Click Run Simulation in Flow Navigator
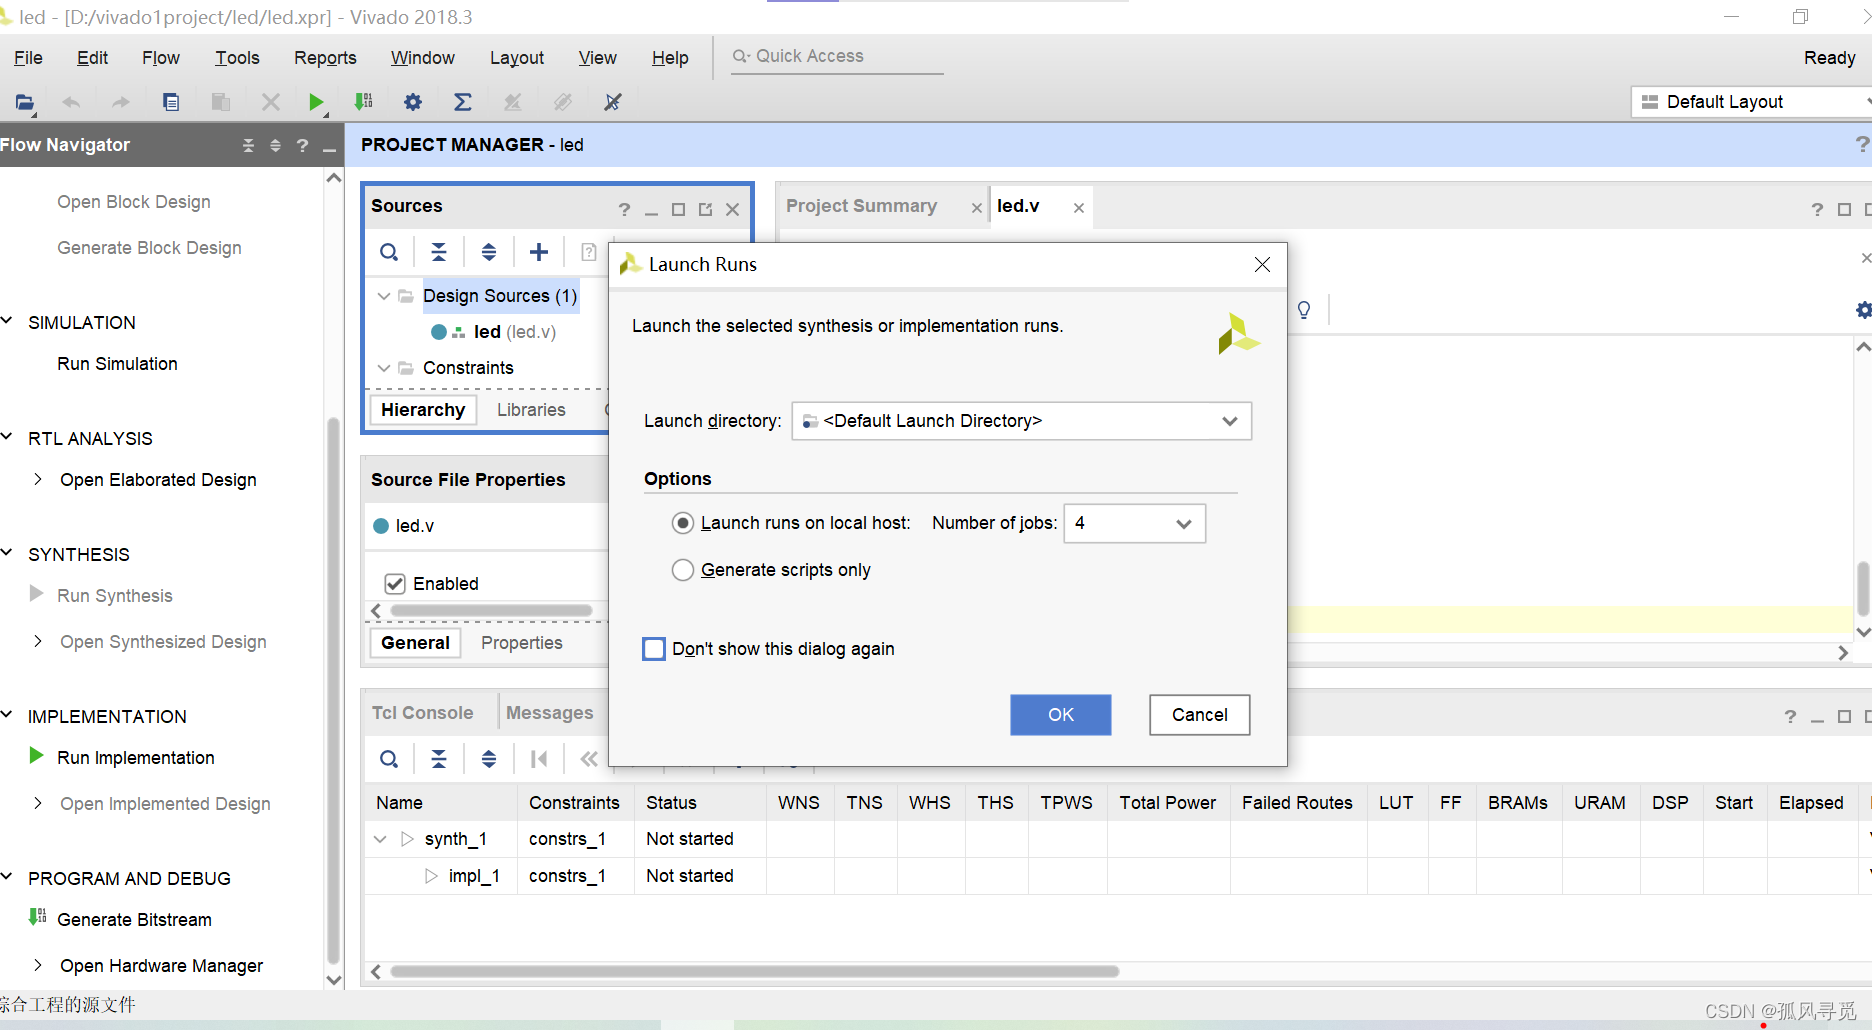The height and width of the screenshot is (1030, 1872). tap(117, 364)
